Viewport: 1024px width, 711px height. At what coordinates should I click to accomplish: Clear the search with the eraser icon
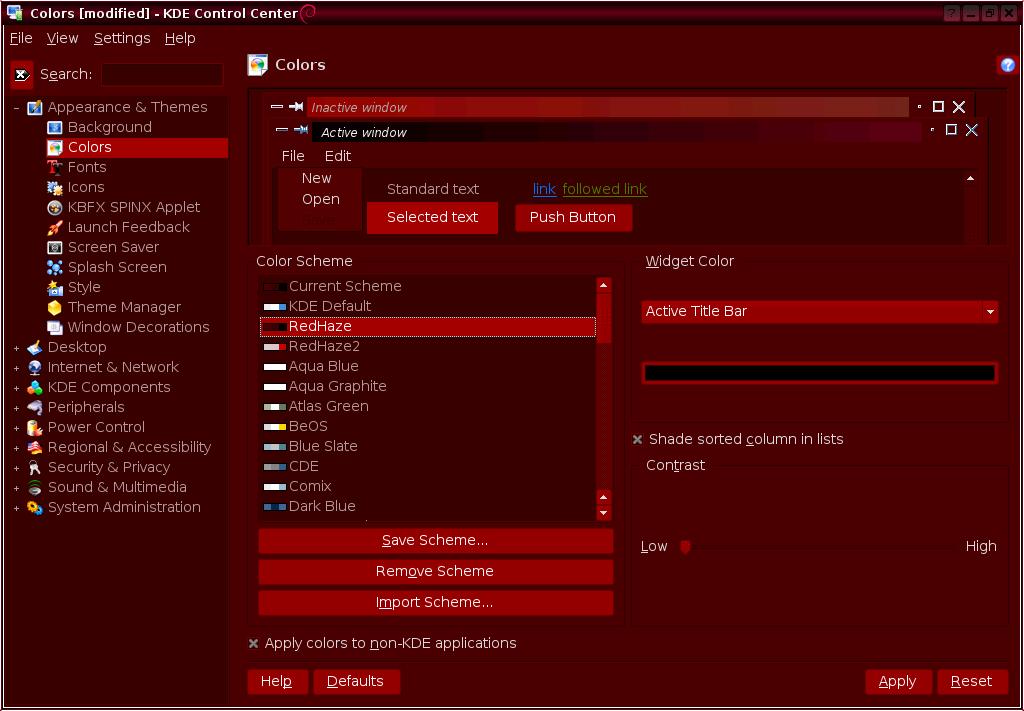click(x=22, y=75)
